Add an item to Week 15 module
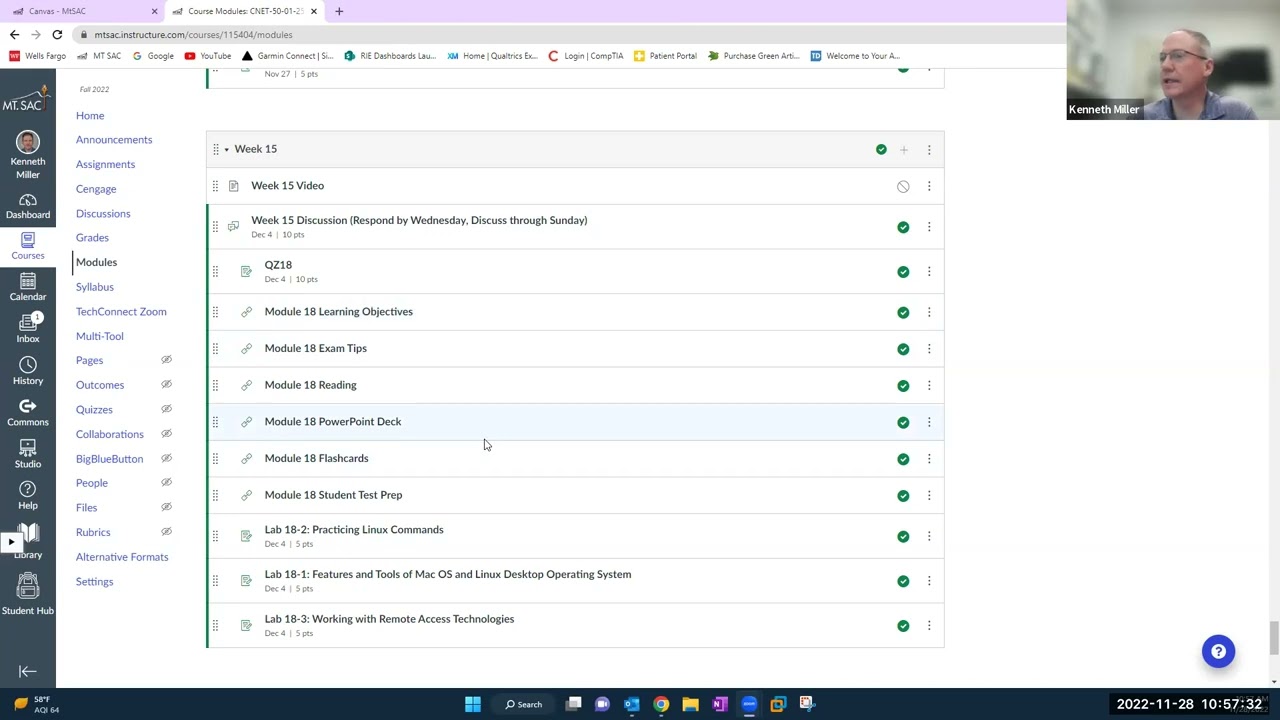The width and height of the screenshot is (1280, 720). [x=903, y=150]
